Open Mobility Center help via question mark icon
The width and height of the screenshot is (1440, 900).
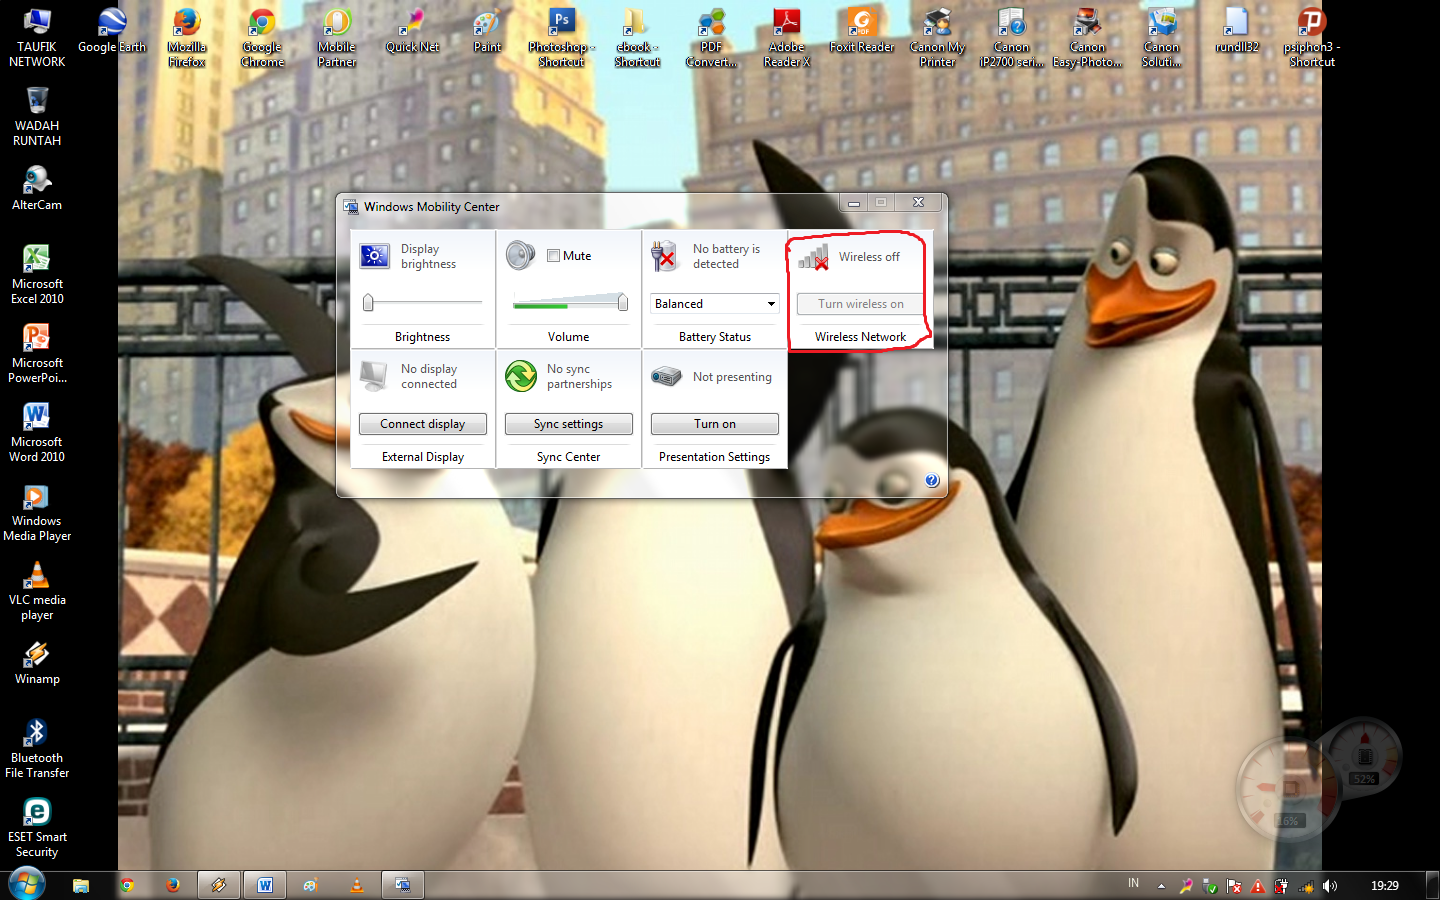tap(932, 480)
